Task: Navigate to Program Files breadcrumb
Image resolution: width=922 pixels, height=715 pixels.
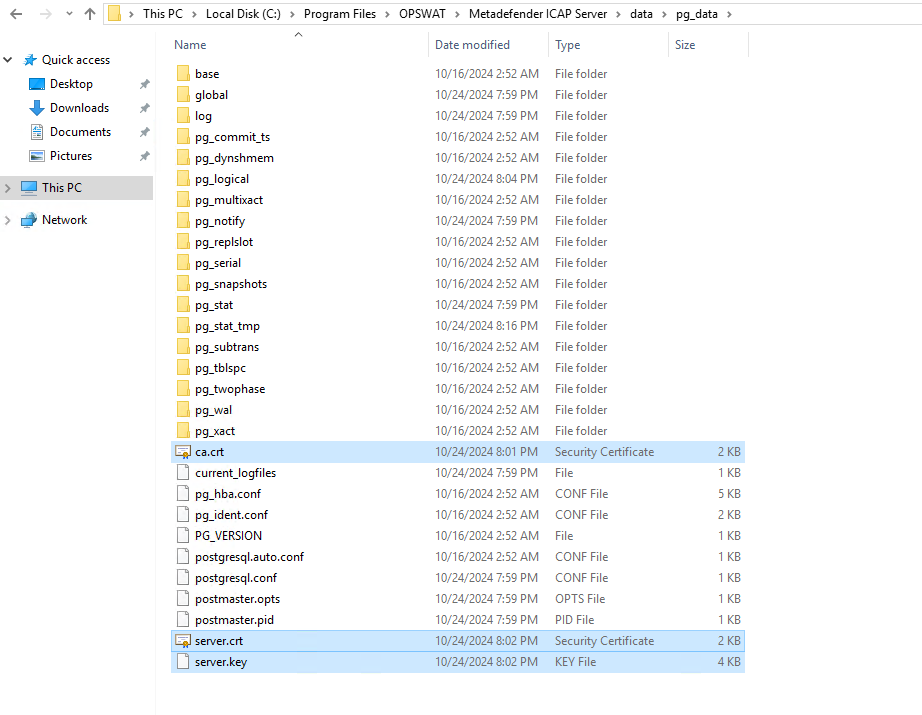Action: [340, 14]
